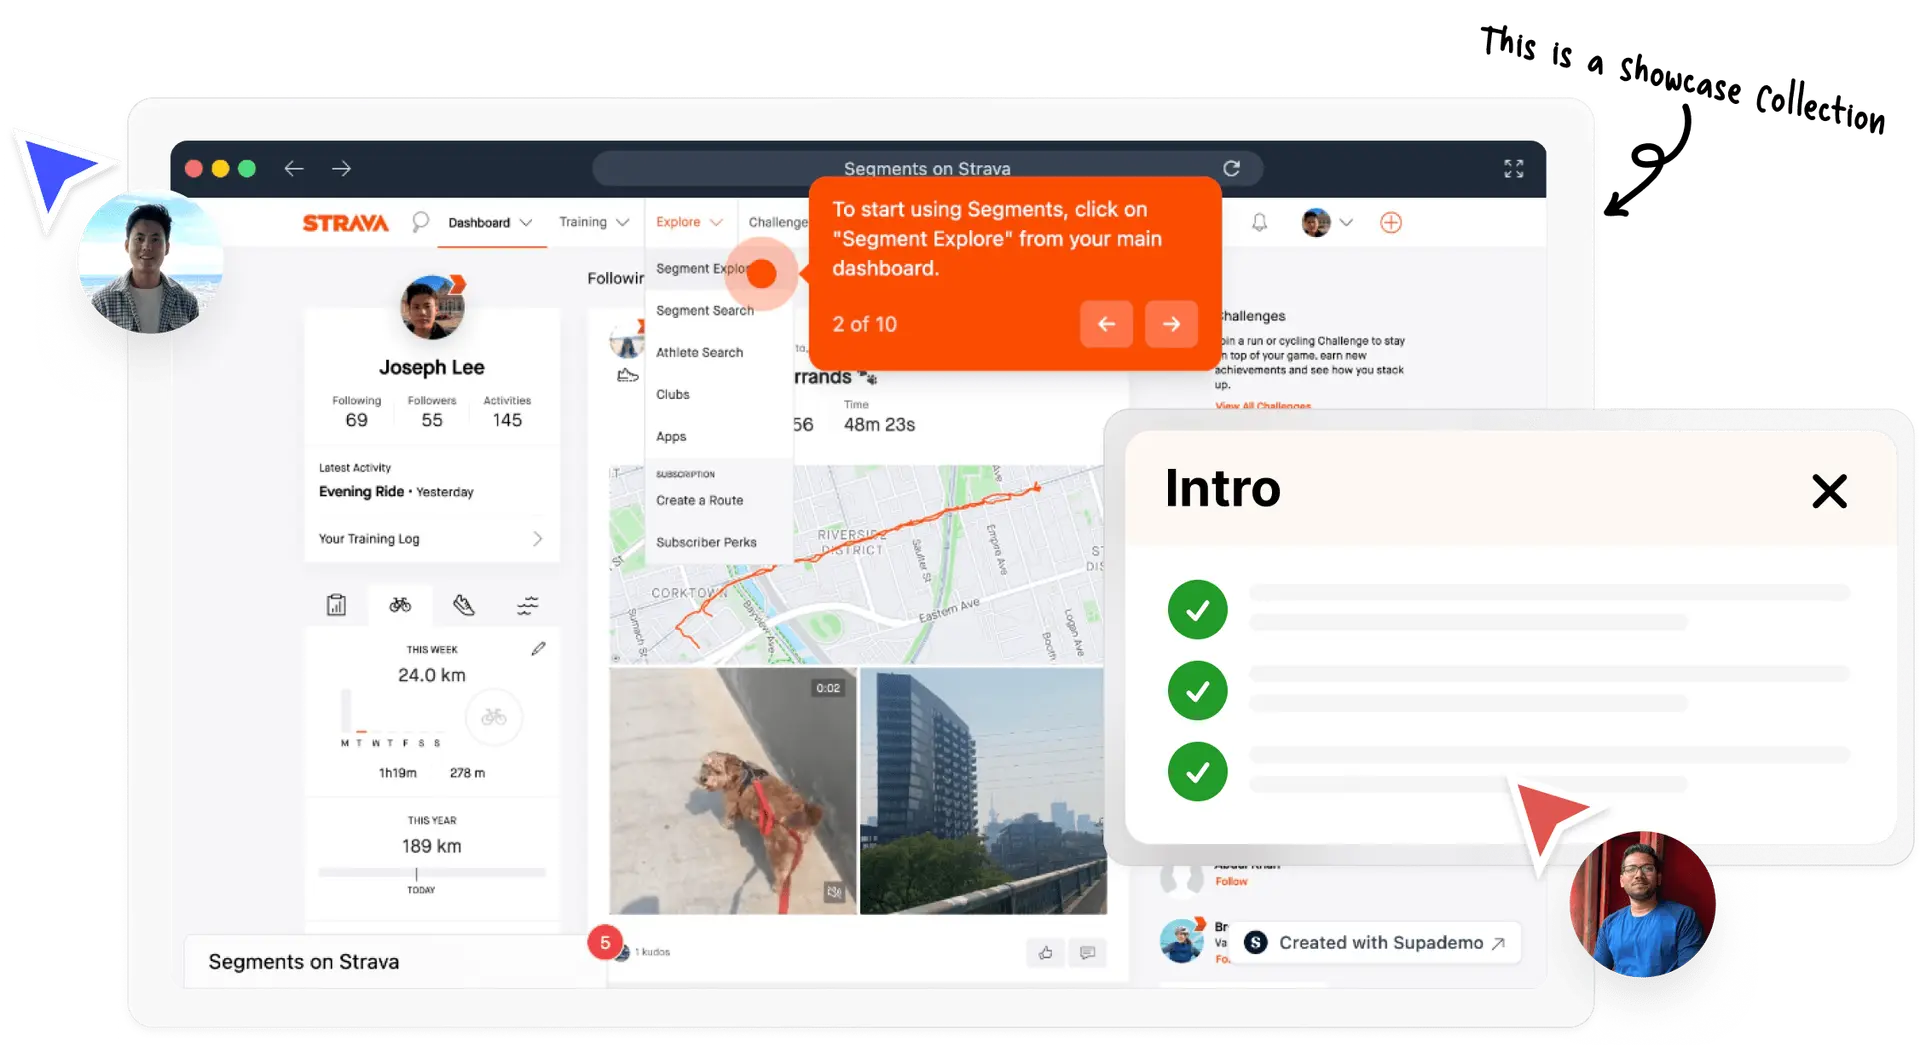Image resolution: width=1920 pixels, height=1046 pixels.
Task: Select Apps in the Explore menu
Action: 671,437
